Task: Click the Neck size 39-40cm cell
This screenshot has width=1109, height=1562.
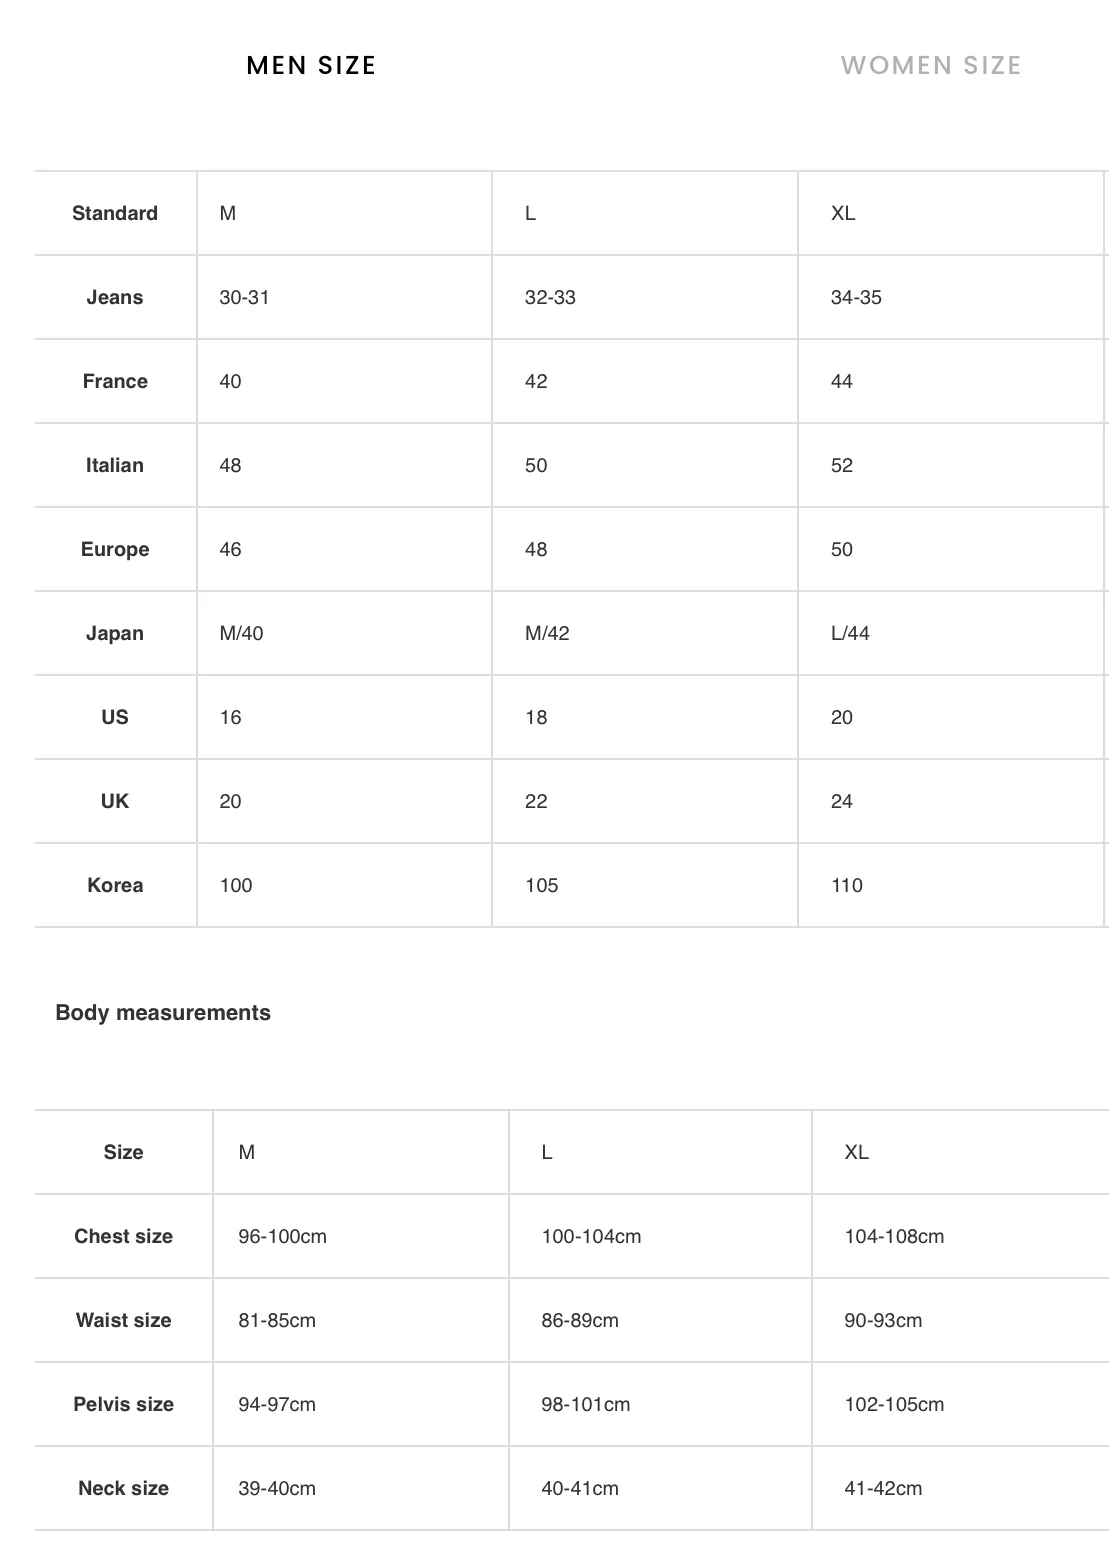Action: [x=277, y=1488]
